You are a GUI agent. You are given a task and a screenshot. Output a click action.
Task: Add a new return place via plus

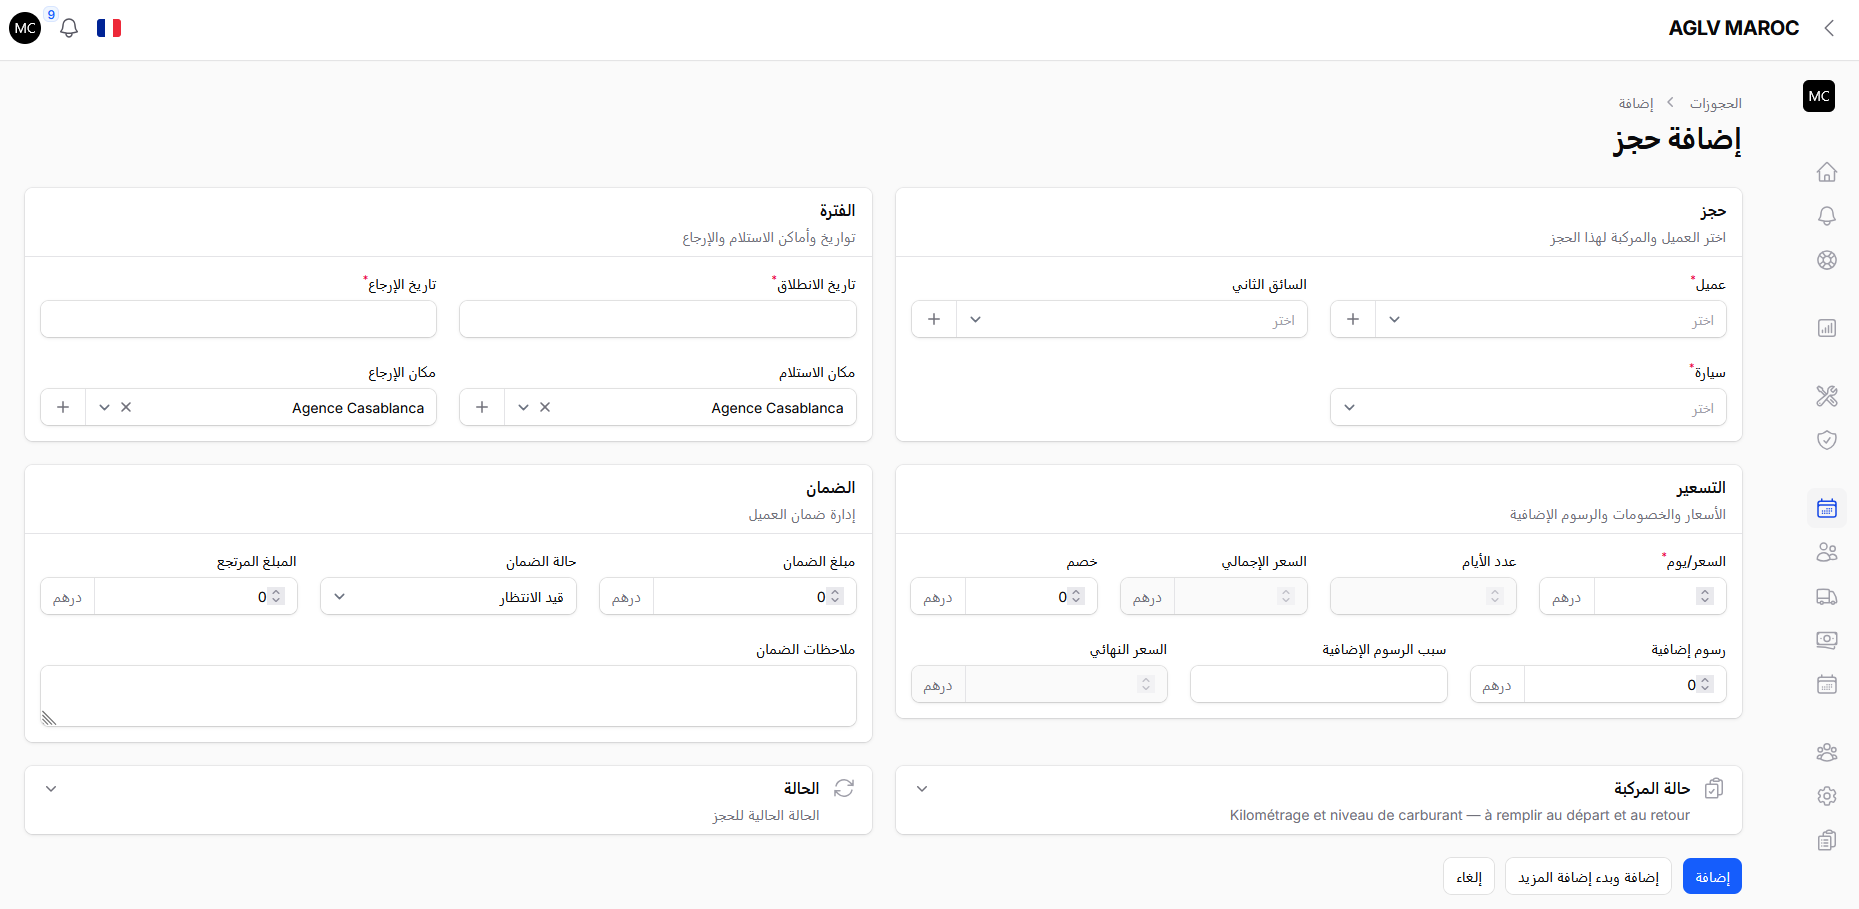pos(62,407)
